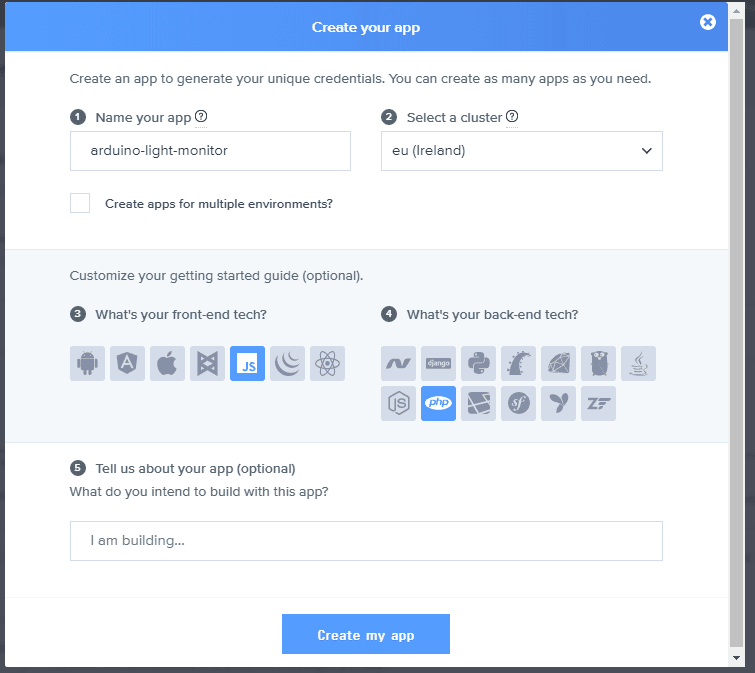Choose the Node.js back-end icon
The height and width of the screenshot is (673, 755).
(398, 404)
